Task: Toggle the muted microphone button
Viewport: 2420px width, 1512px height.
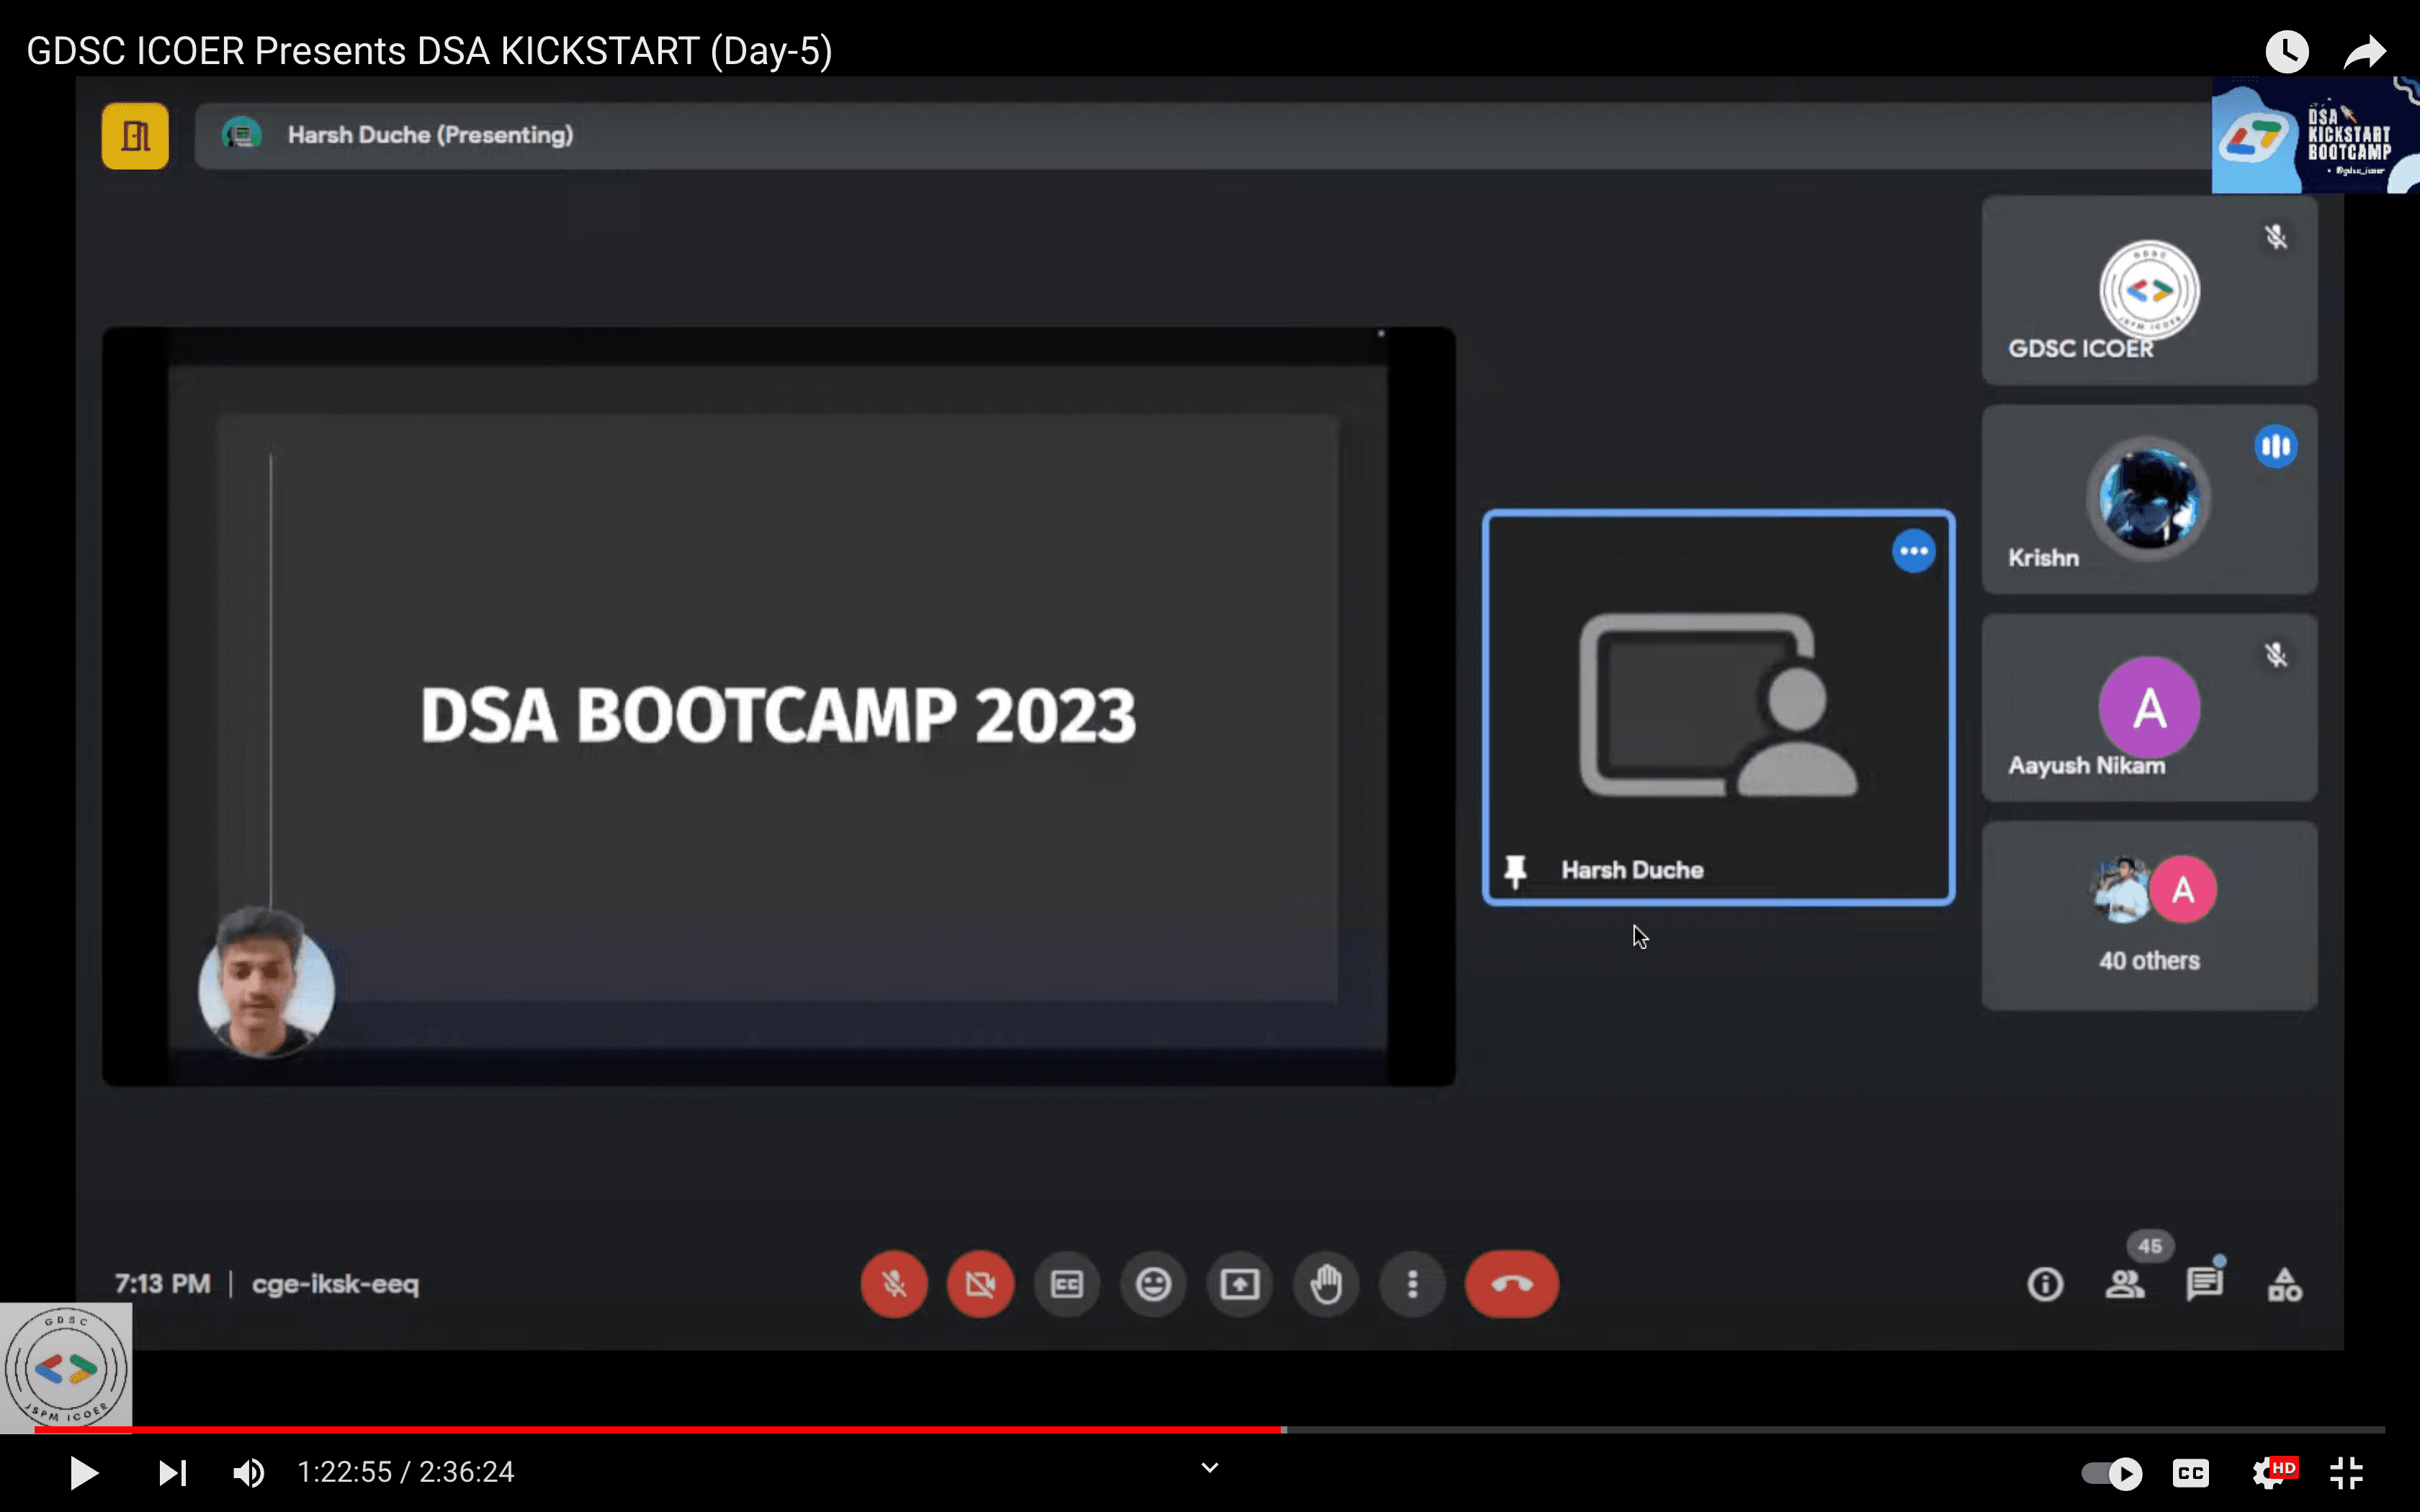Action: [894, 1284]
